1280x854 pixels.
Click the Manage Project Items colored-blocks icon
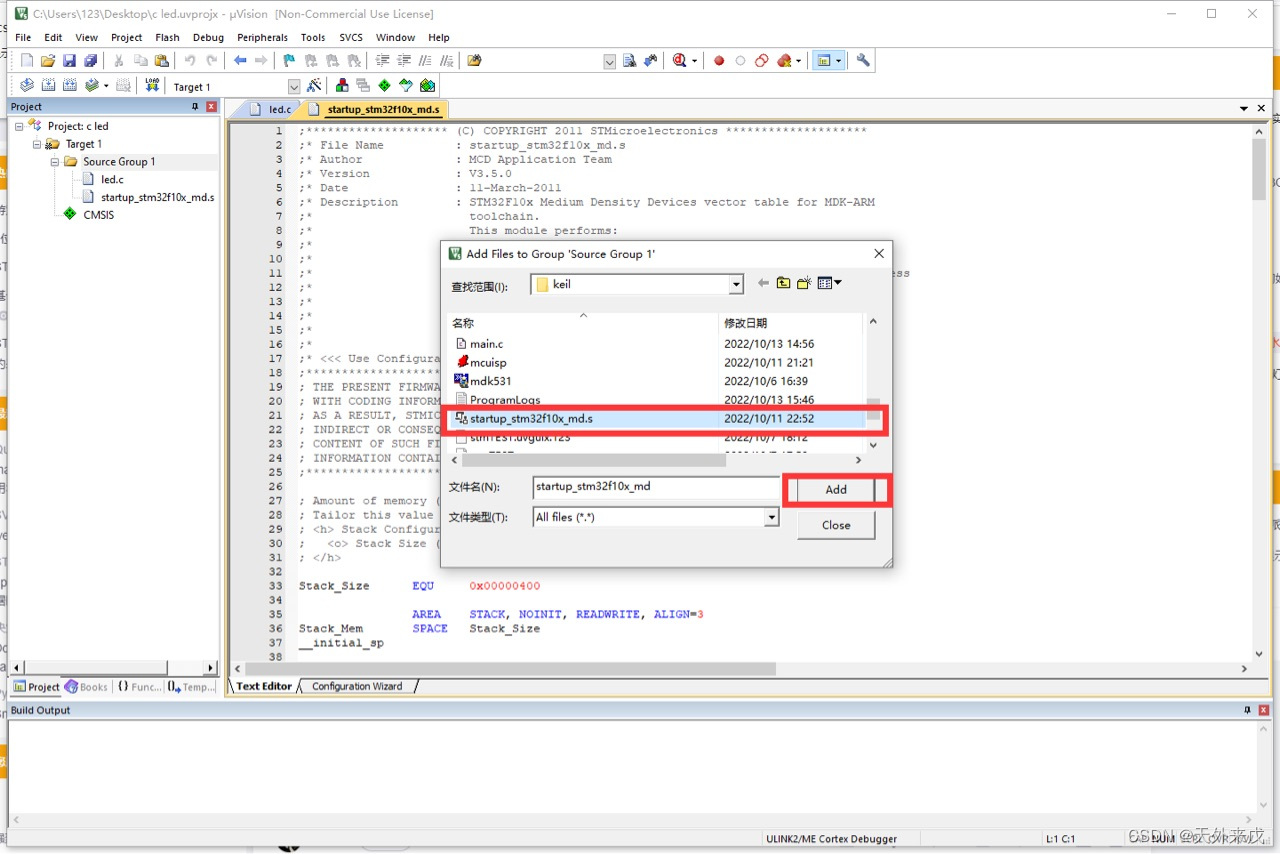(x=342, y=86)
